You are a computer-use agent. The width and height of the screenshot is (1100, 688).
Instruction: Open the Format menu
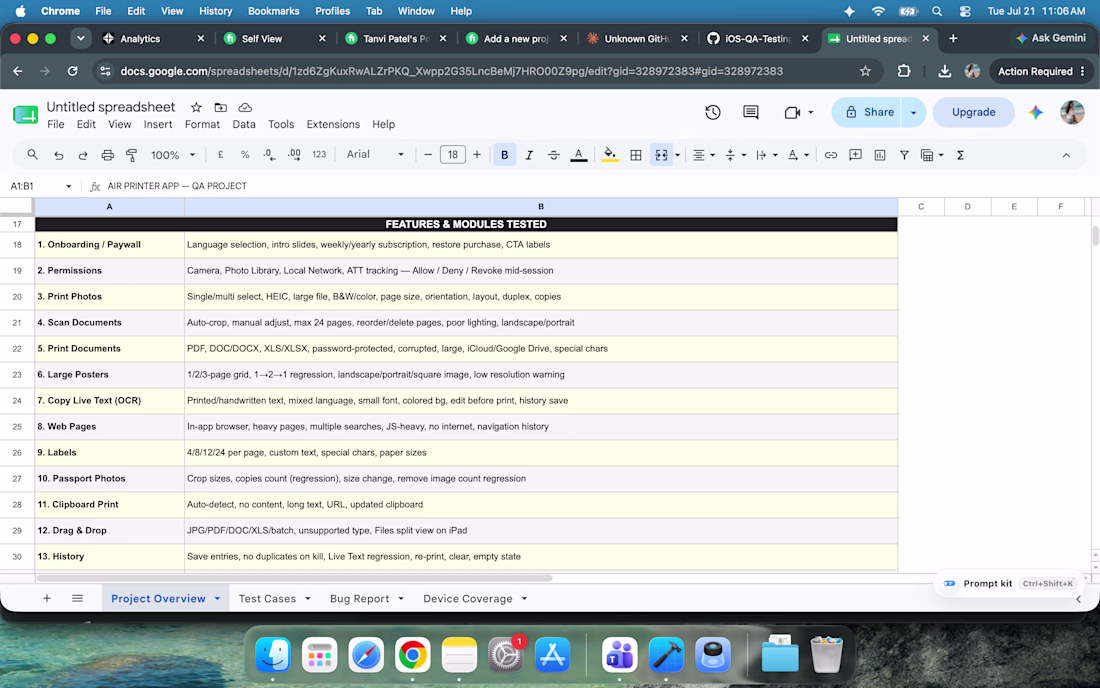point(202,124)
